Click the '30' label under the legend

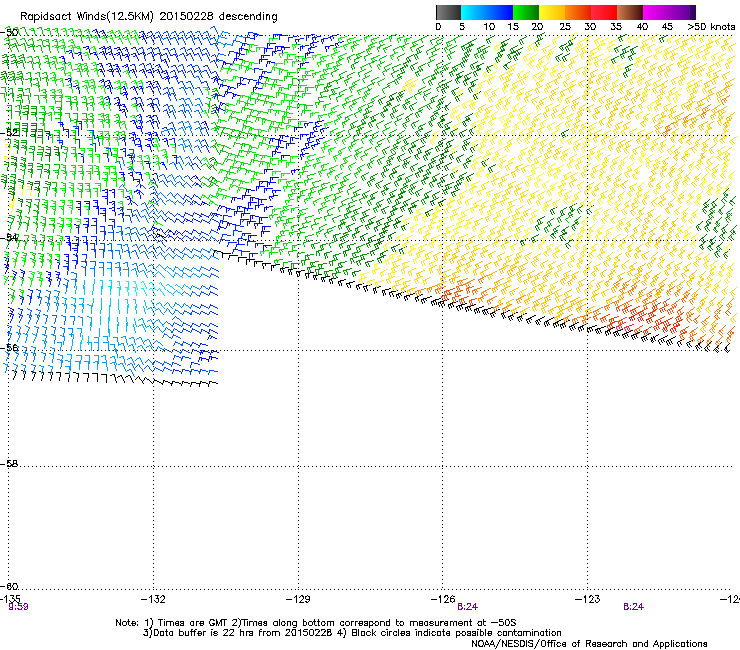pos(590,27)
